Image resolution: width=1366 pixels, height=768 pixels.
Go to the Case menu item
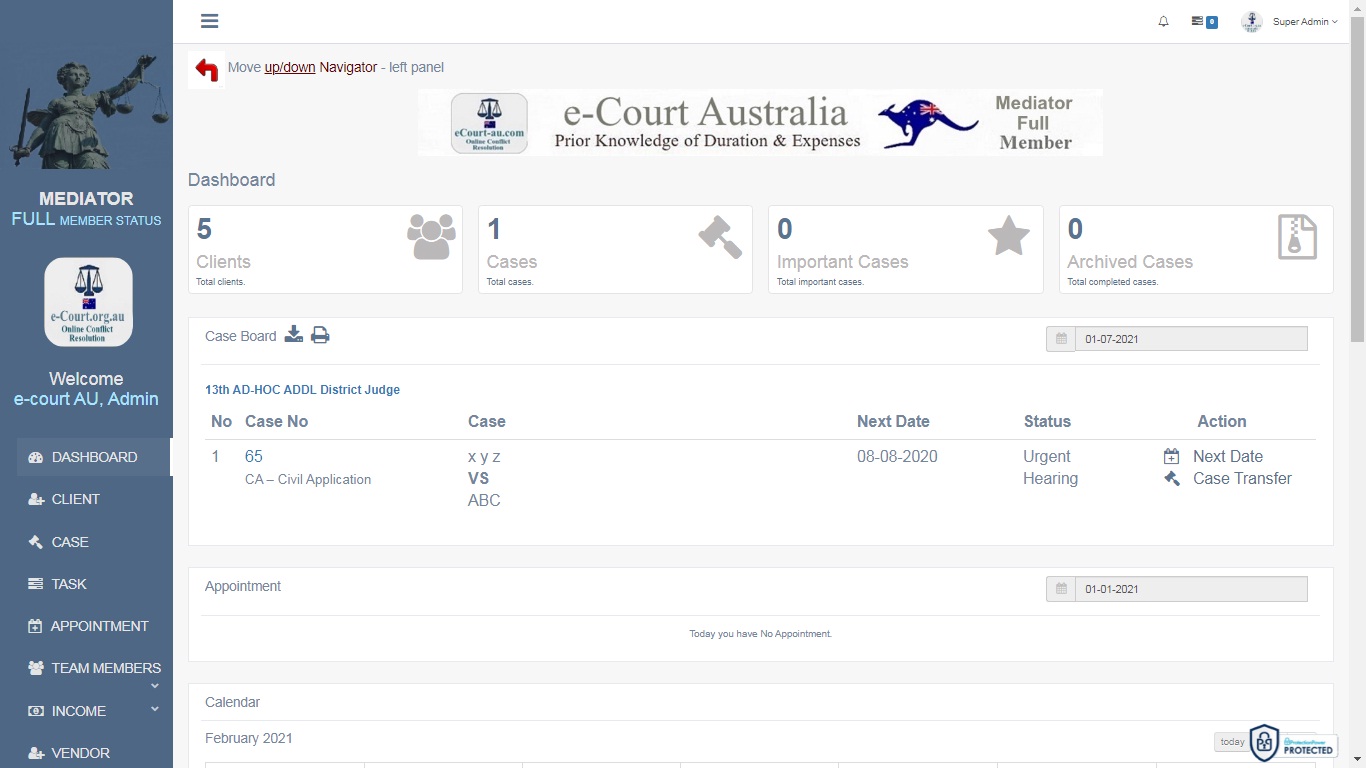tap(70, 542)
